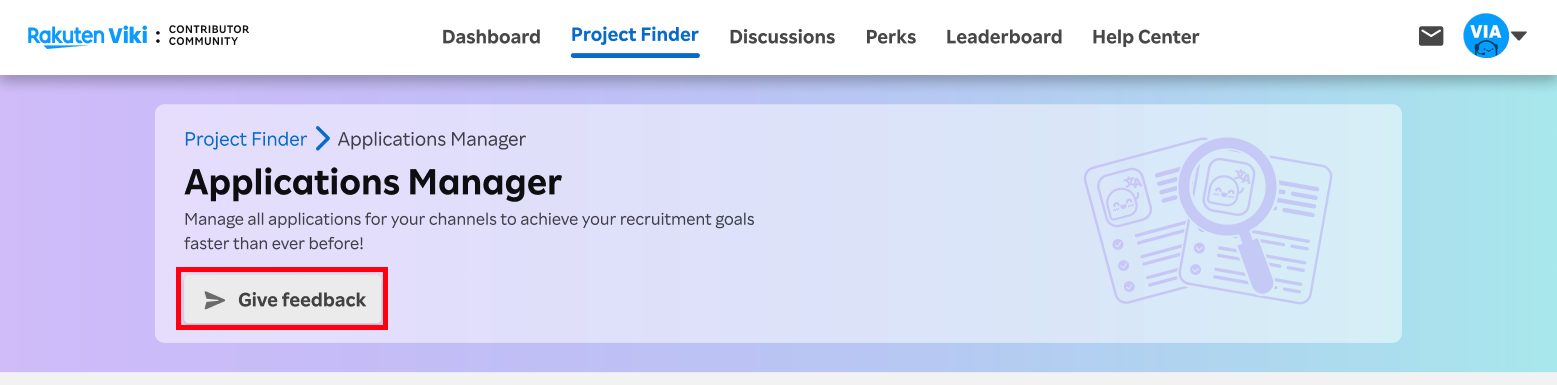Select the Project Finder tab
This screenshot has height=385, width=1557.
click(x=635, y=35)
